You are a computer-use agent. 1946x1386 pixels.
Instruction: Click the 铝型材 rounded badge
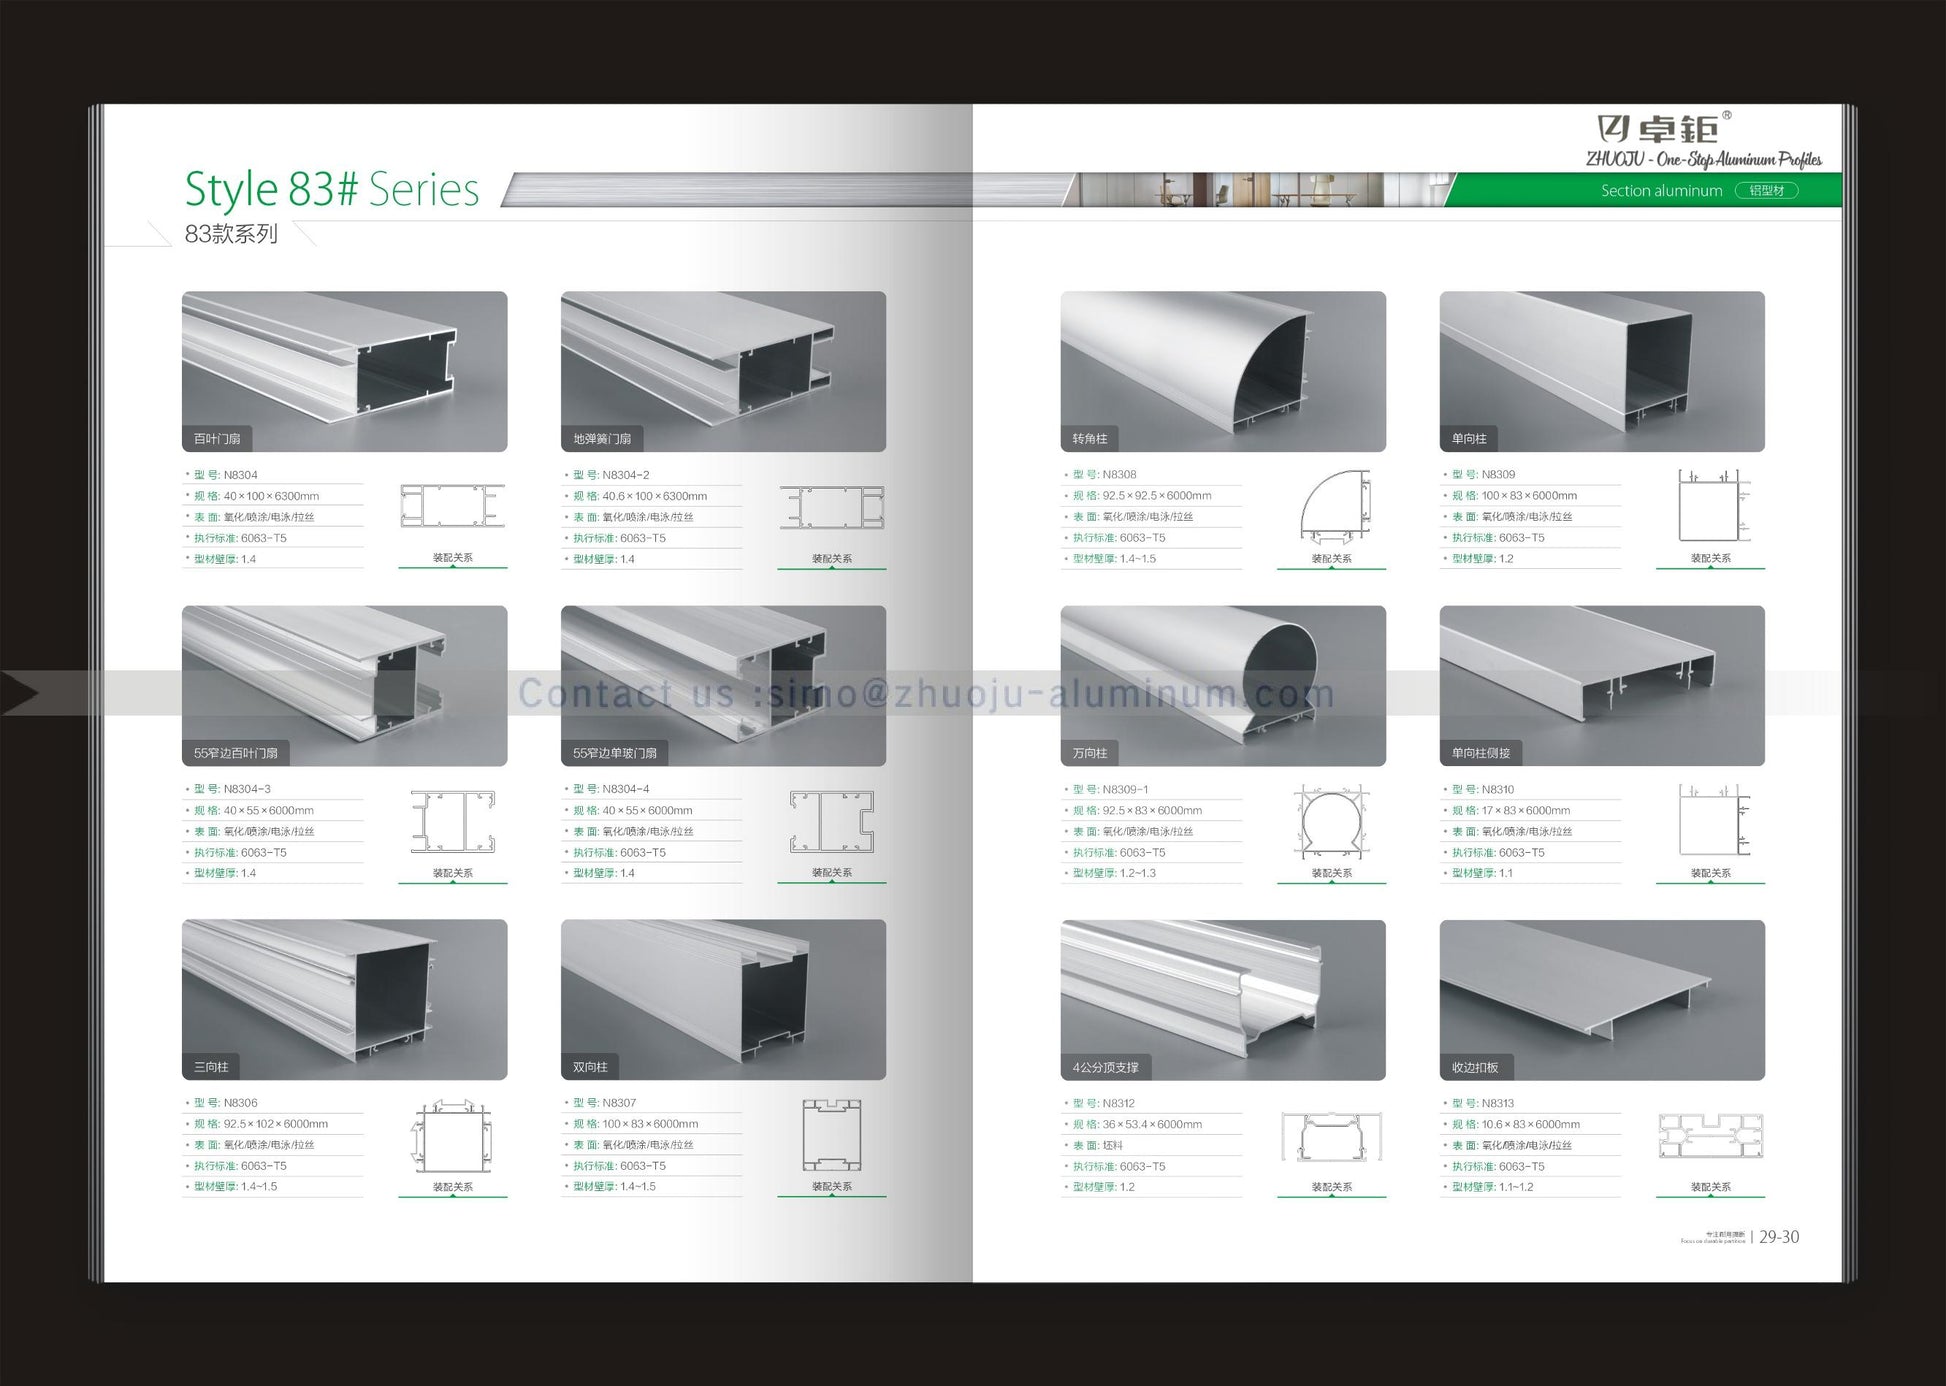click(x=1766, y=190)
